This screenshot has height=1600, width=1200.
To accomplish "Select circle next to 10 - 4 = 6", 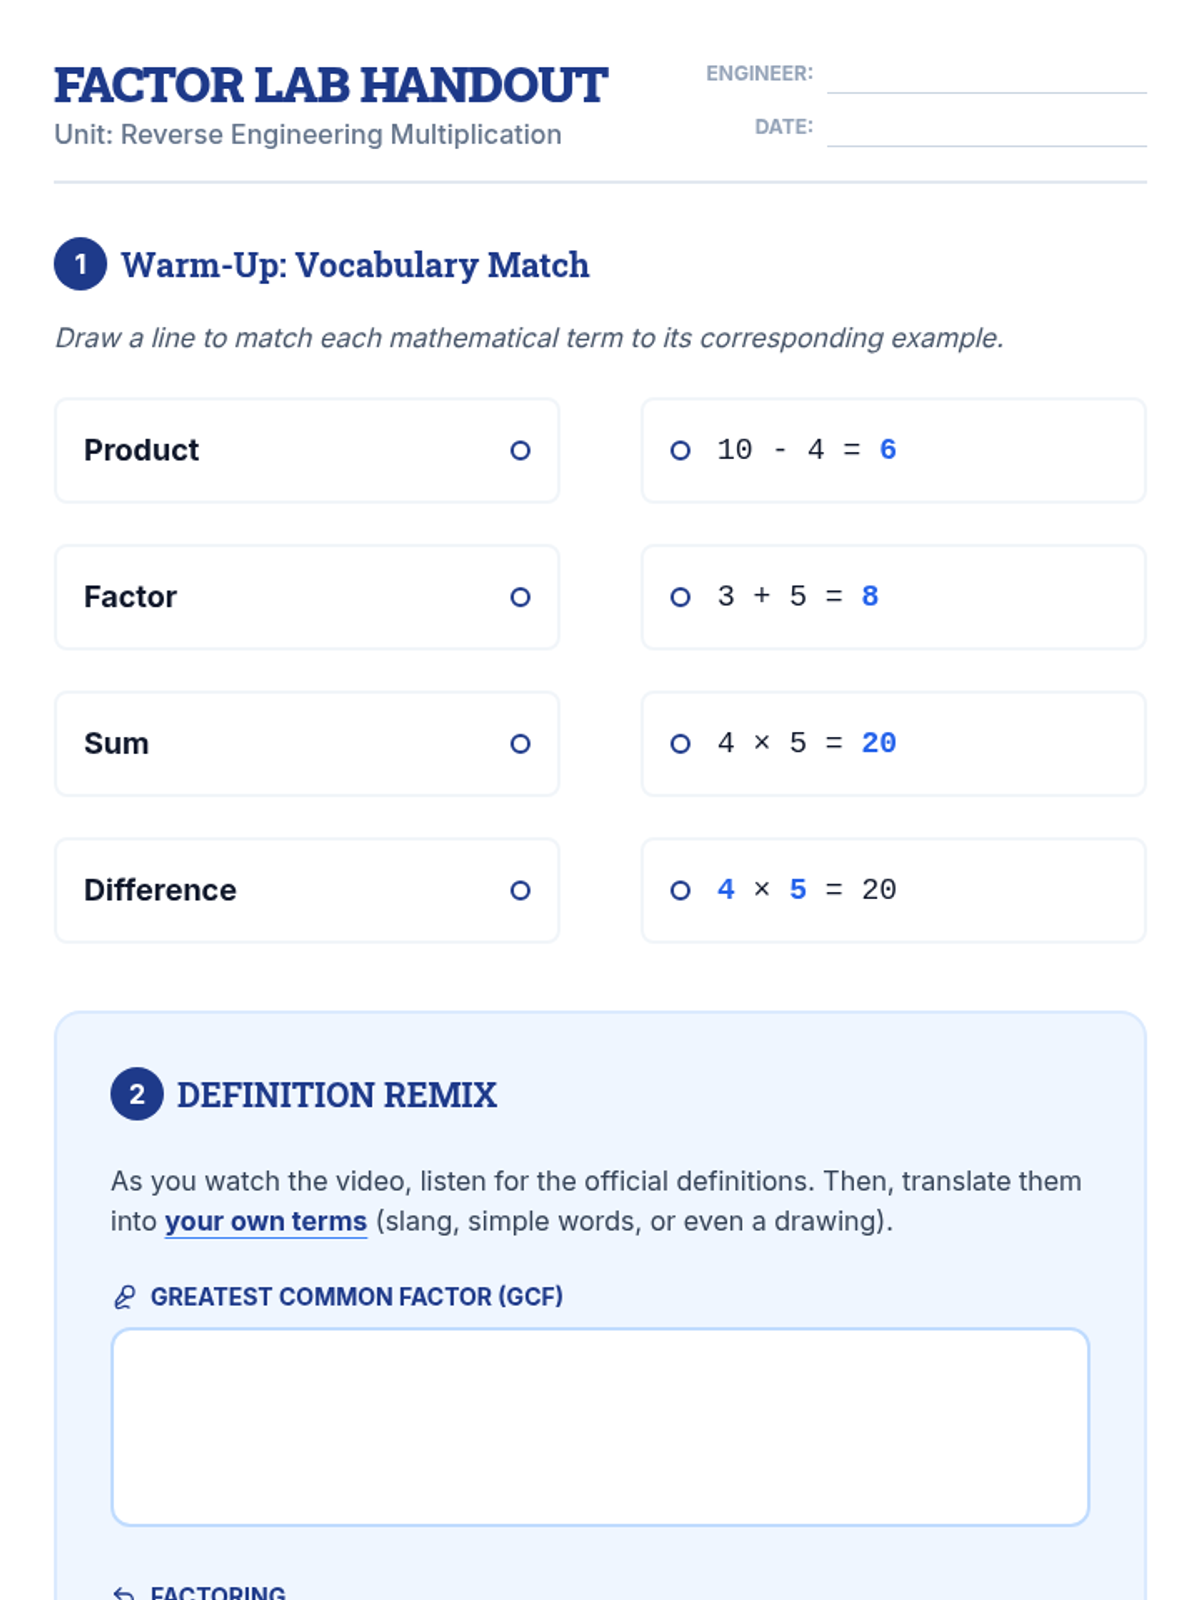I will tap(680, 451).
